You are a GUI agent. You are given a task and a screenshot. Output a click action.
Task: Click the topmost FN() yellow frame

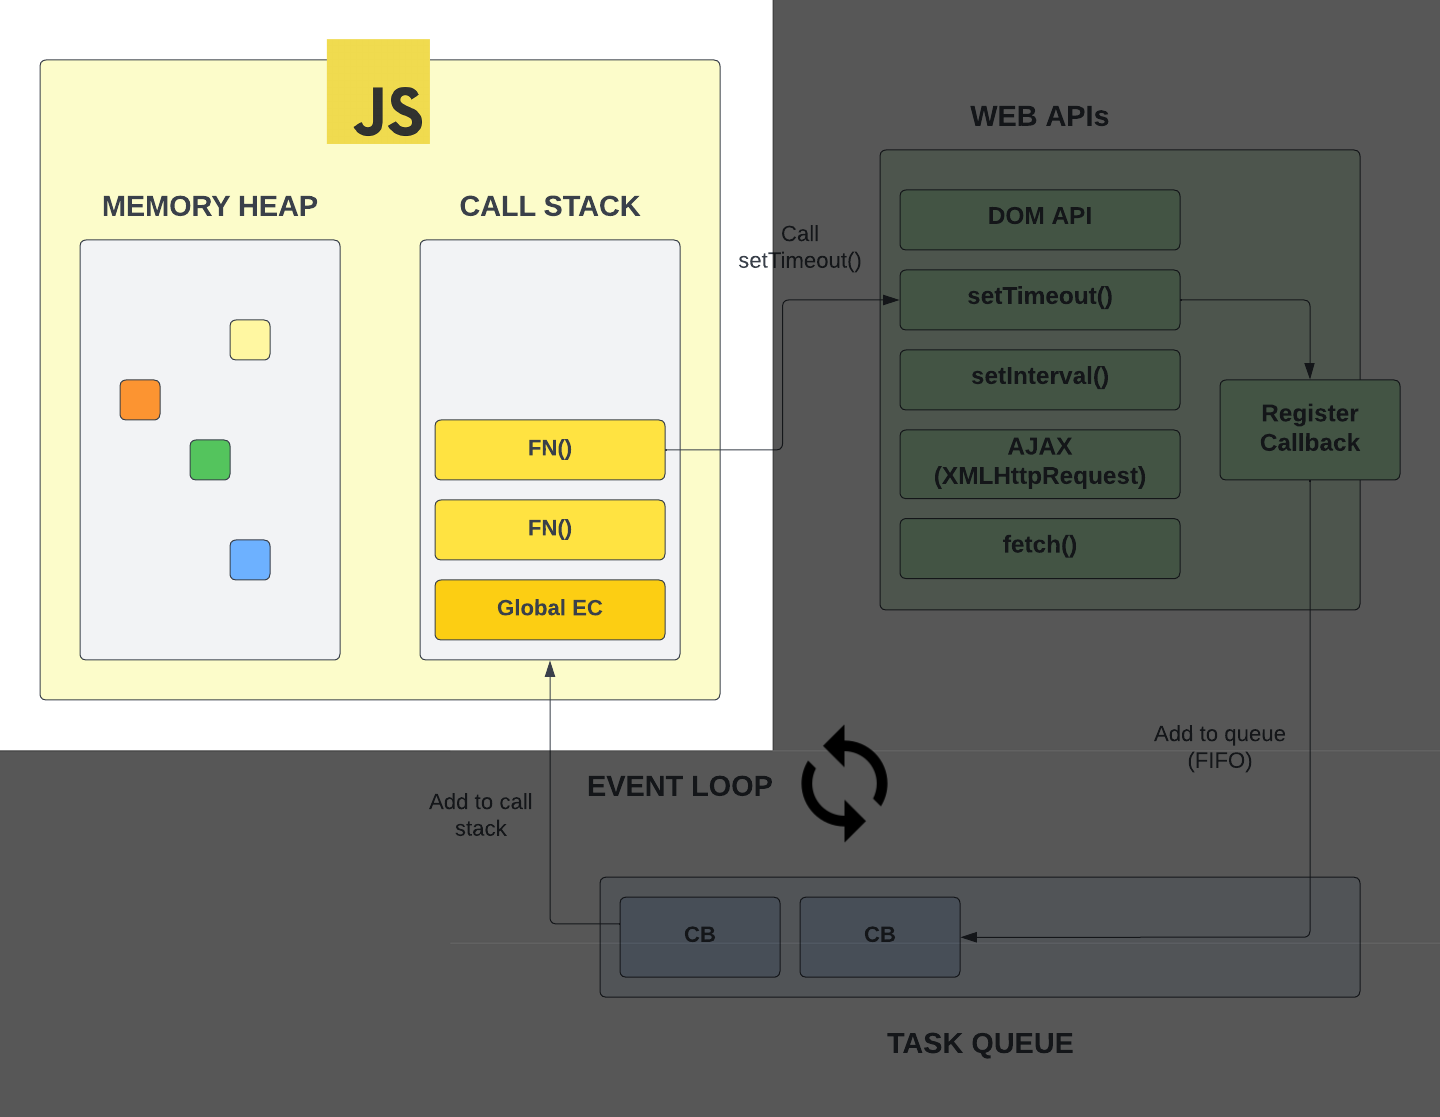tap(549, 449)
